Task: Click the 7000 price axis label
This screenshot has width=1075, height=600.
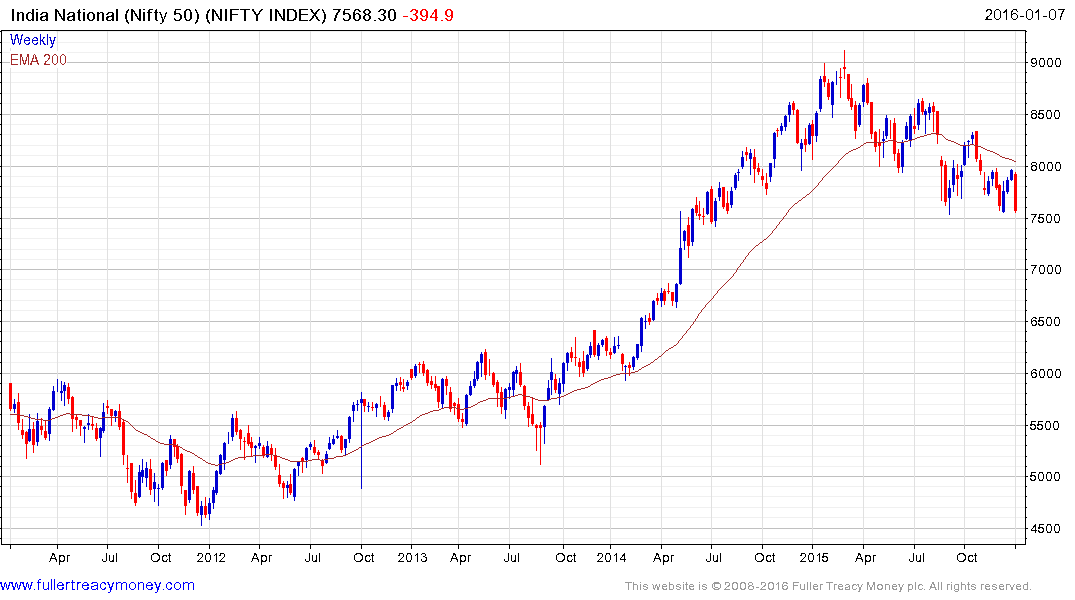Action: [1046, 269]
